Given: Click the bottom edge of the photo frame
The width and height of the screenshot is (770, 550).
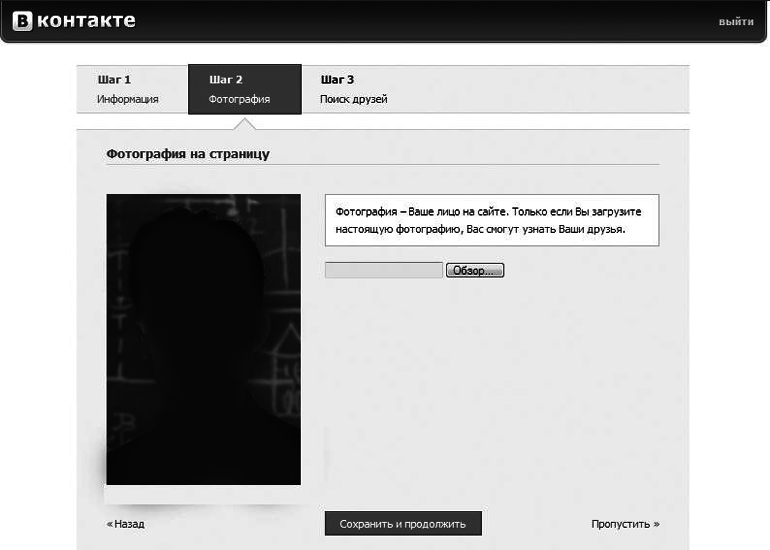Looking at the screenshot, I should click(203, 495).
